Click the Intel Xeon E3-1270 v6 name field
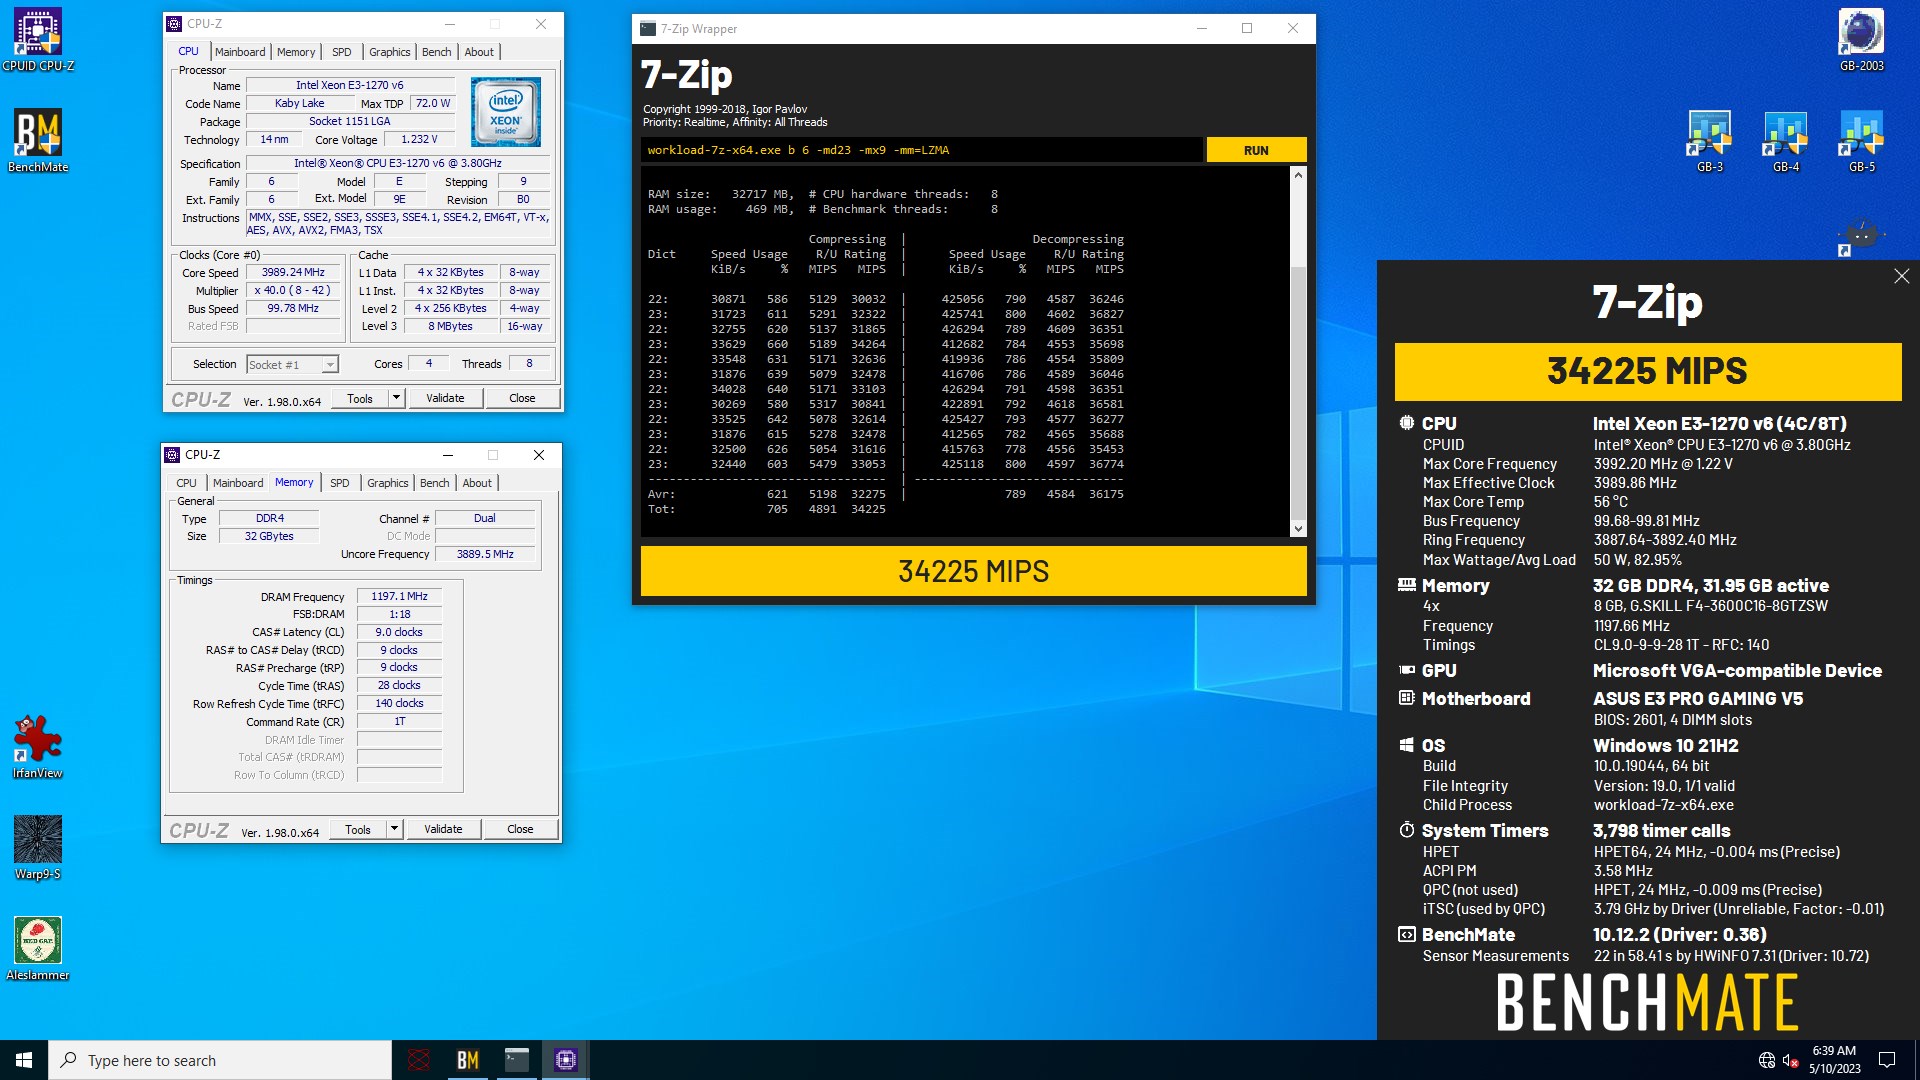The height and width of the screenshot is (1080, 1920). (350, 85)
